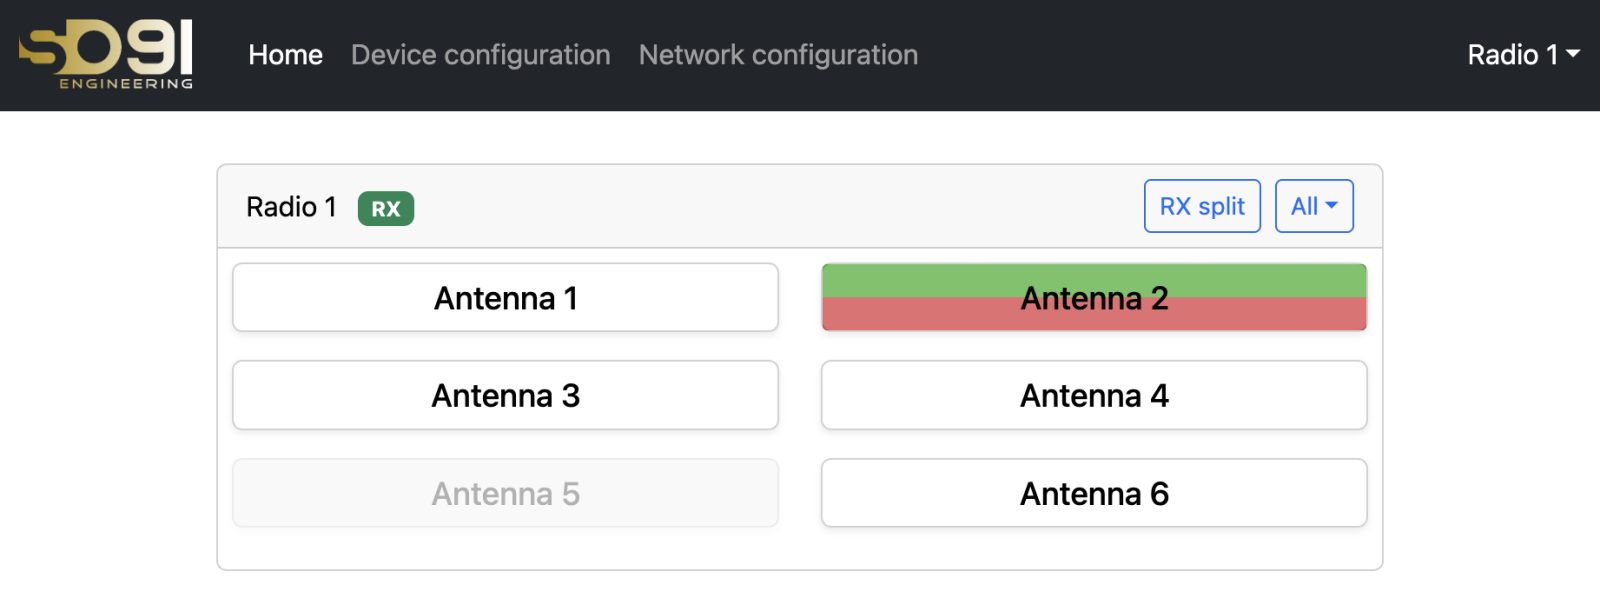The height and width of the screenshot is (598, 1600).
Task: Deselect the highlighted Antenna 2
Action: (1094, 298)
